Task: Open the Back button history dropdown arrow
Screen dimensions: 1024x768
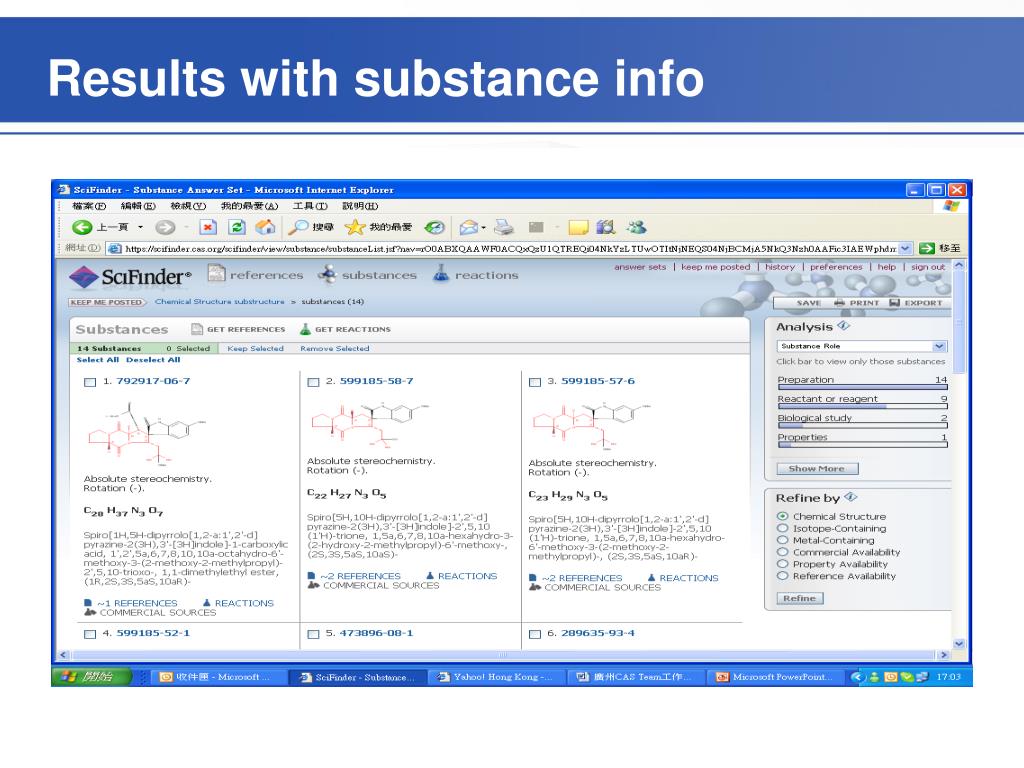Action: point(140,227)
